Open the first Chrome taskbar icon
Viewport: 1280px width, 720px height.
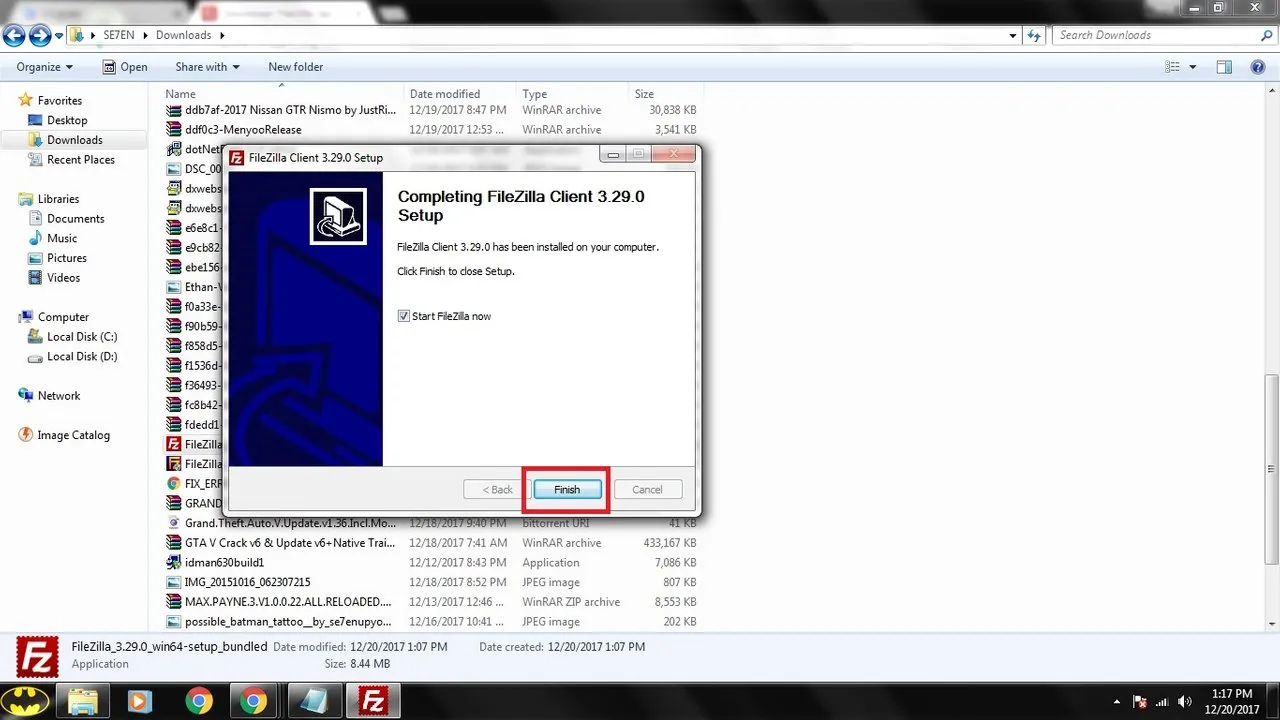[x=198, y=701]
